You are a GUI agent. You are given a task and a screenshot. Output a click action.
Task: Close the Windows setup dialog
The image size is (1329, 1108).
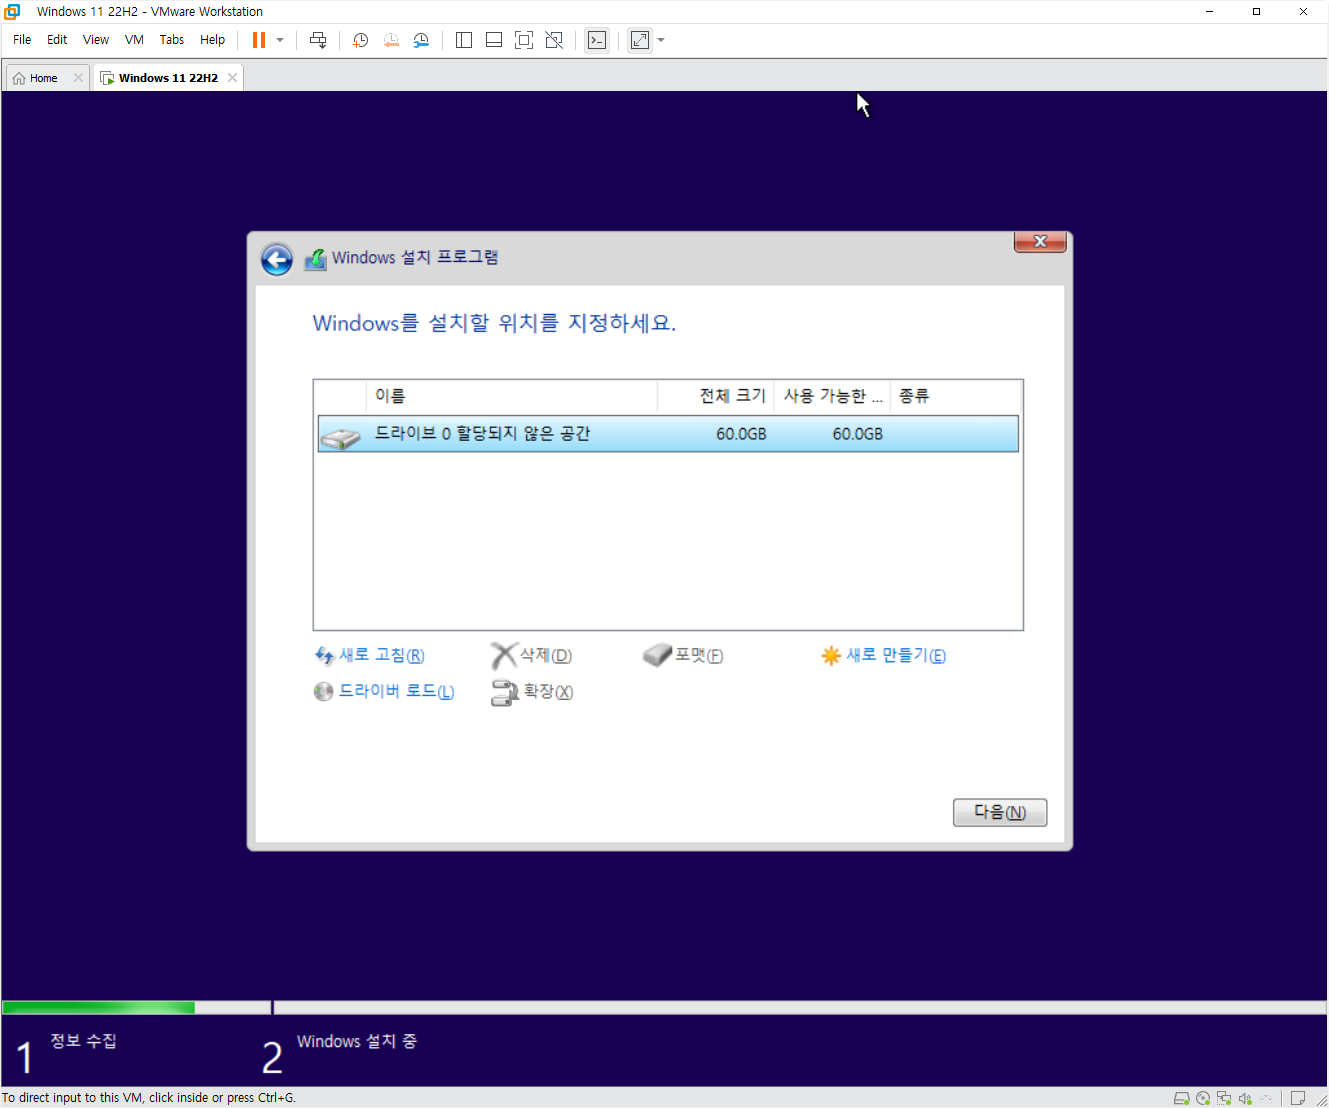[x=1040, y=242]
